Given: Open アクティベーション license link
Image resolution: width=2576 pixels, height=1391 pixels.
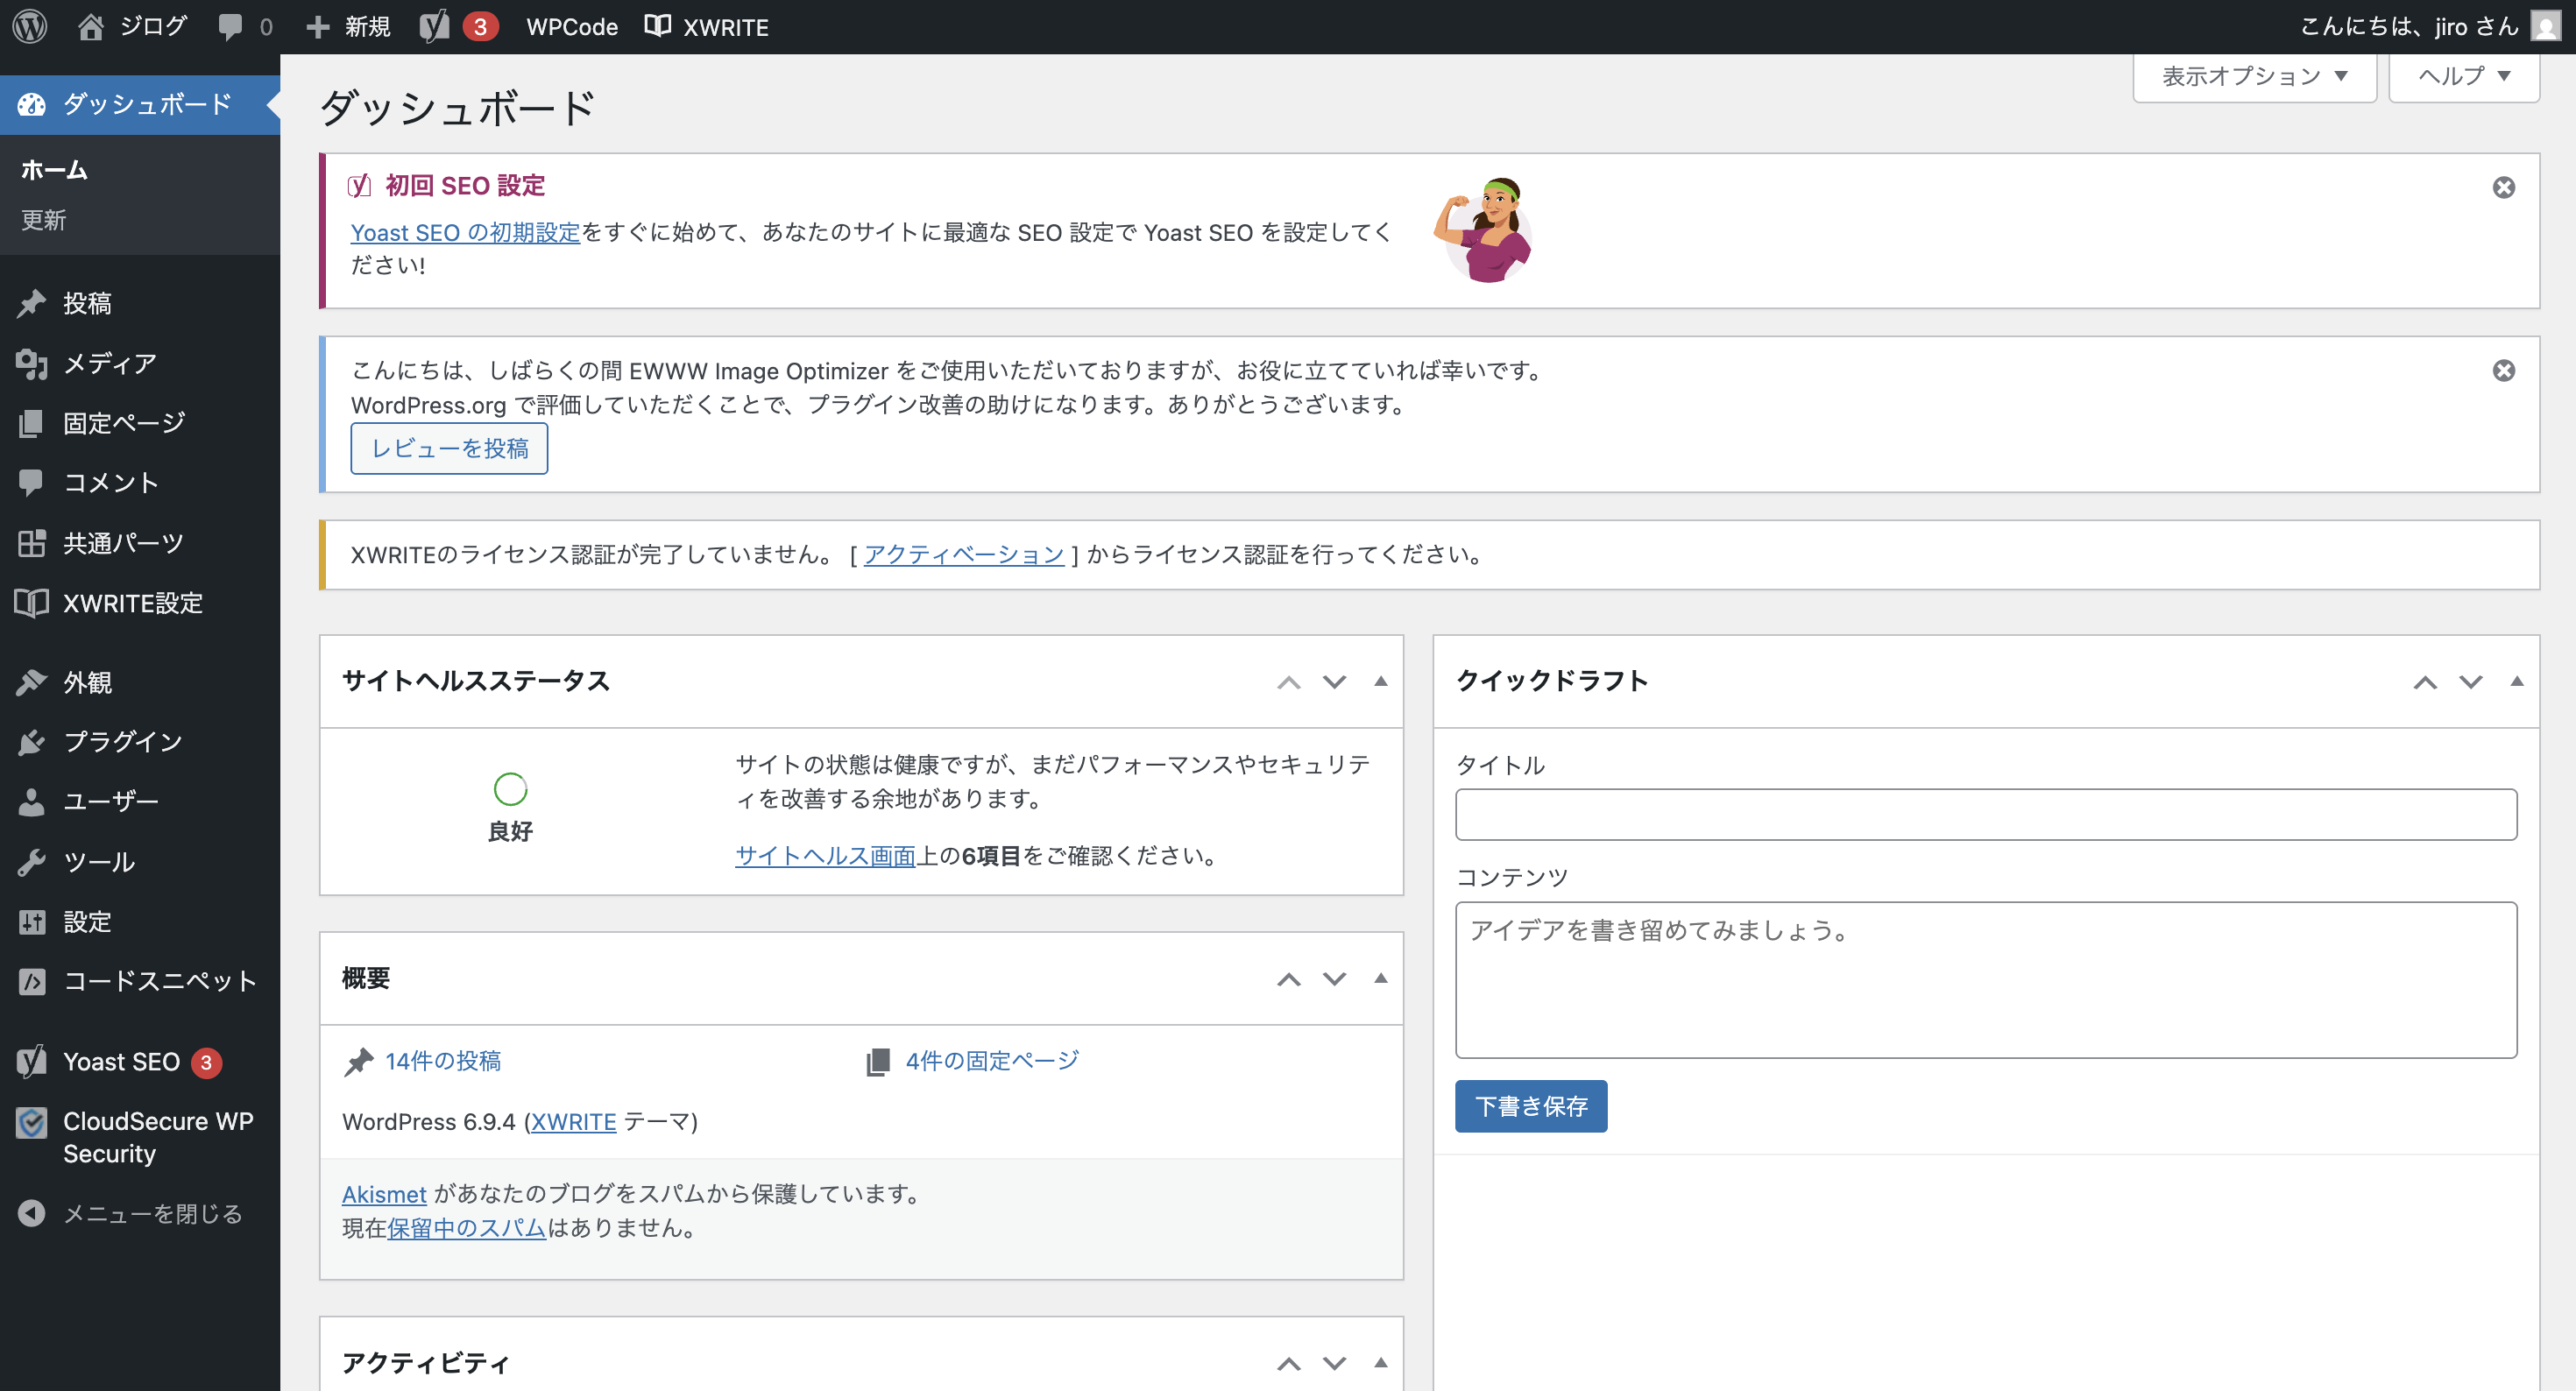Looking at the screenshot, I should 964,554.
